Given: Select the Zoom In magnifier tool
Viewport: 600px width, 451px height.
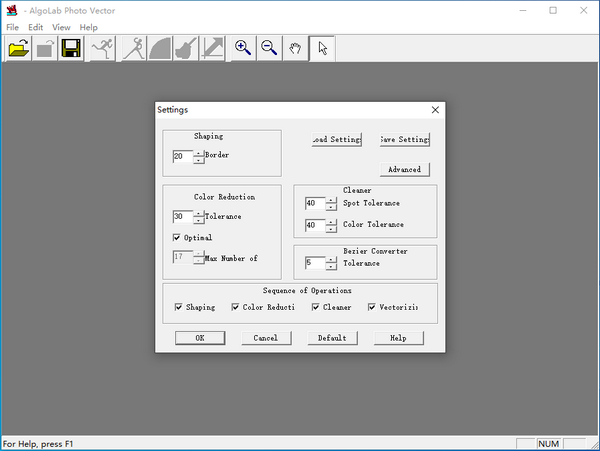Looking at the screenshot, I should click(243, 48).
